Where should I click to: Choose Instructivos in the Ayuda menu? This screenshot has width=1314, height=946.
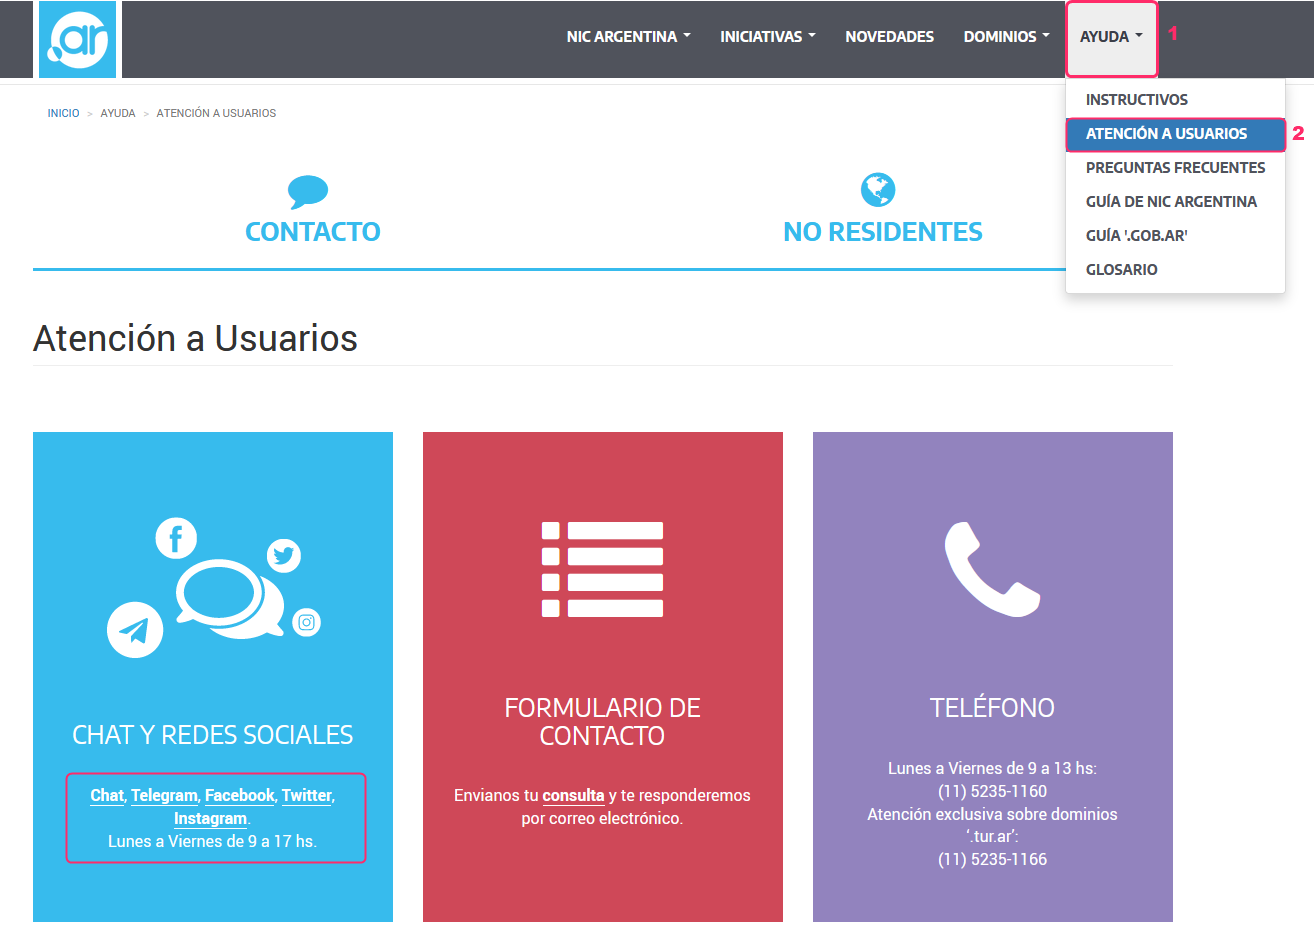(x=1136, y=100)
